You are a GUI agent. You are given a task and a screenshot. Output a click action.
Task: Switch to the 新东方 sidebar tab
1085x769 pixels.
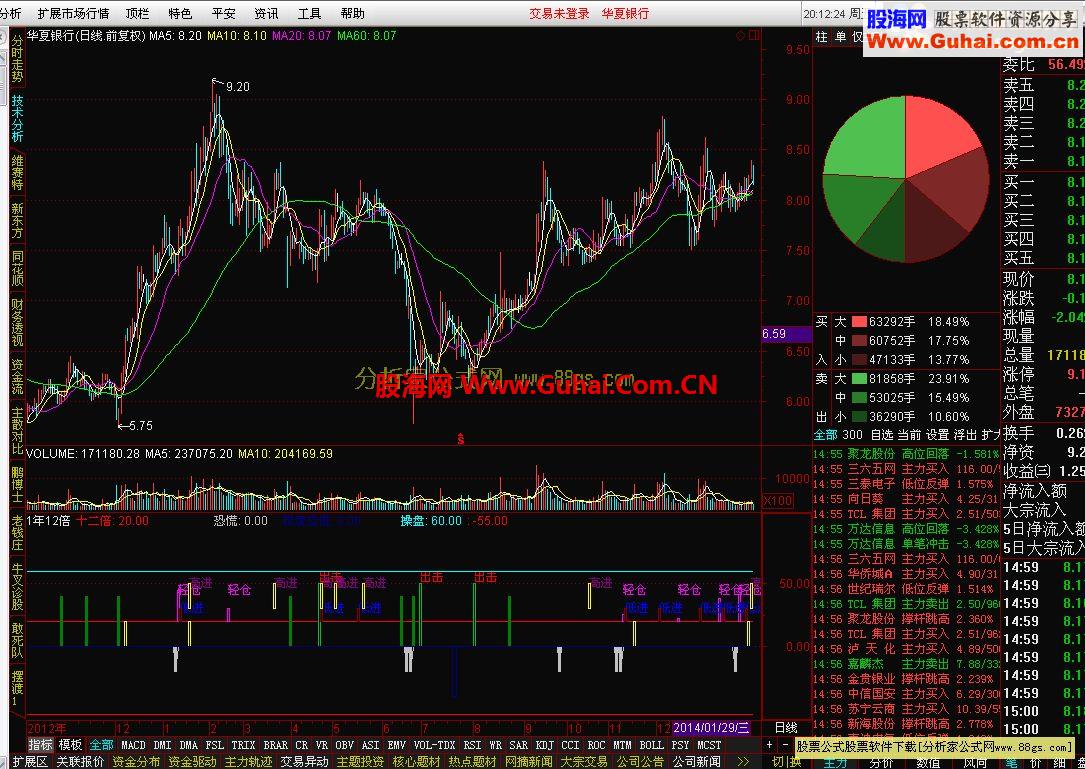pyautogui.click(x=17, y=221)
